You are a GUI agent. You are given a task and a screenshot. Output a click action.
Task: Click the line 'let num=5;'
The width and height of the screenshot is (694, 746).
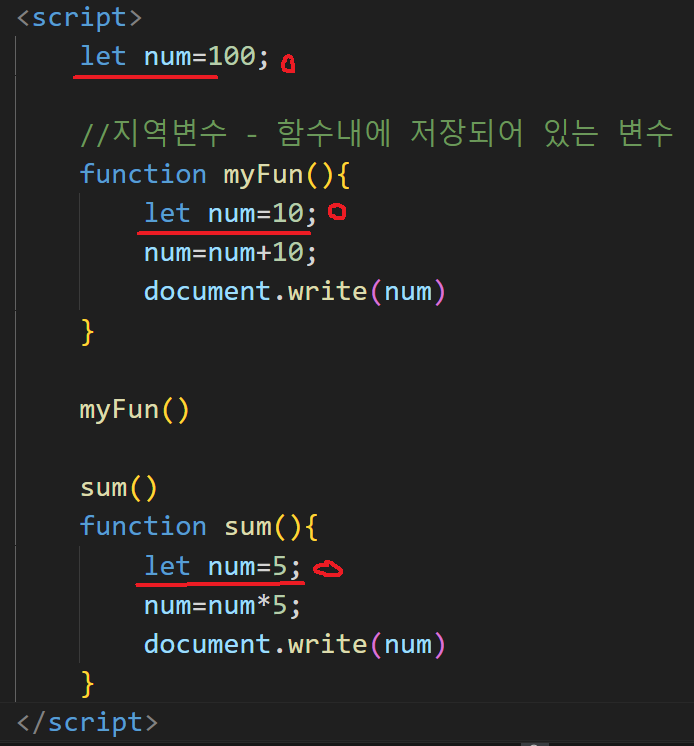(223, 566)
